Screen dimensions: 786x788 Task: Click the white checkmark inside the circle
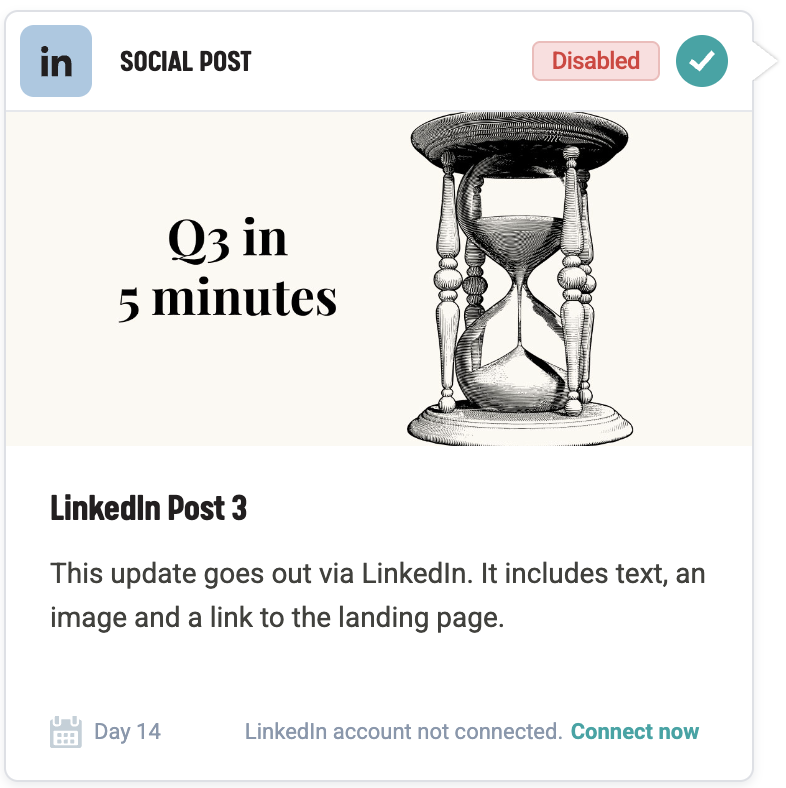[x=701, y=61]
